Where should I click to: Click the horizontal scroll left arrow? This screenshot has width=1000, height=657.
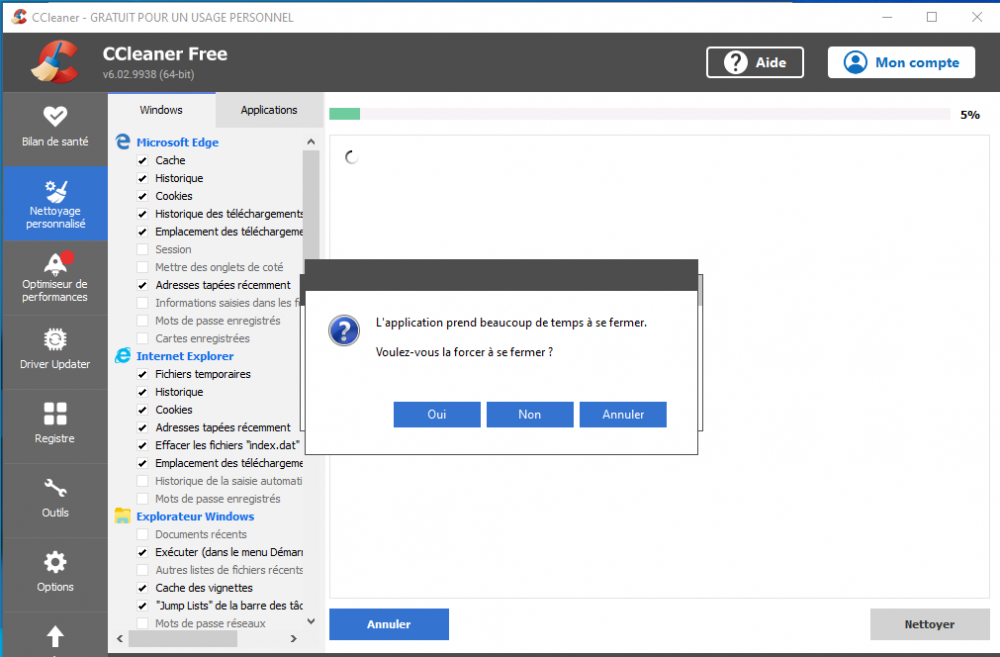(120, 639)
